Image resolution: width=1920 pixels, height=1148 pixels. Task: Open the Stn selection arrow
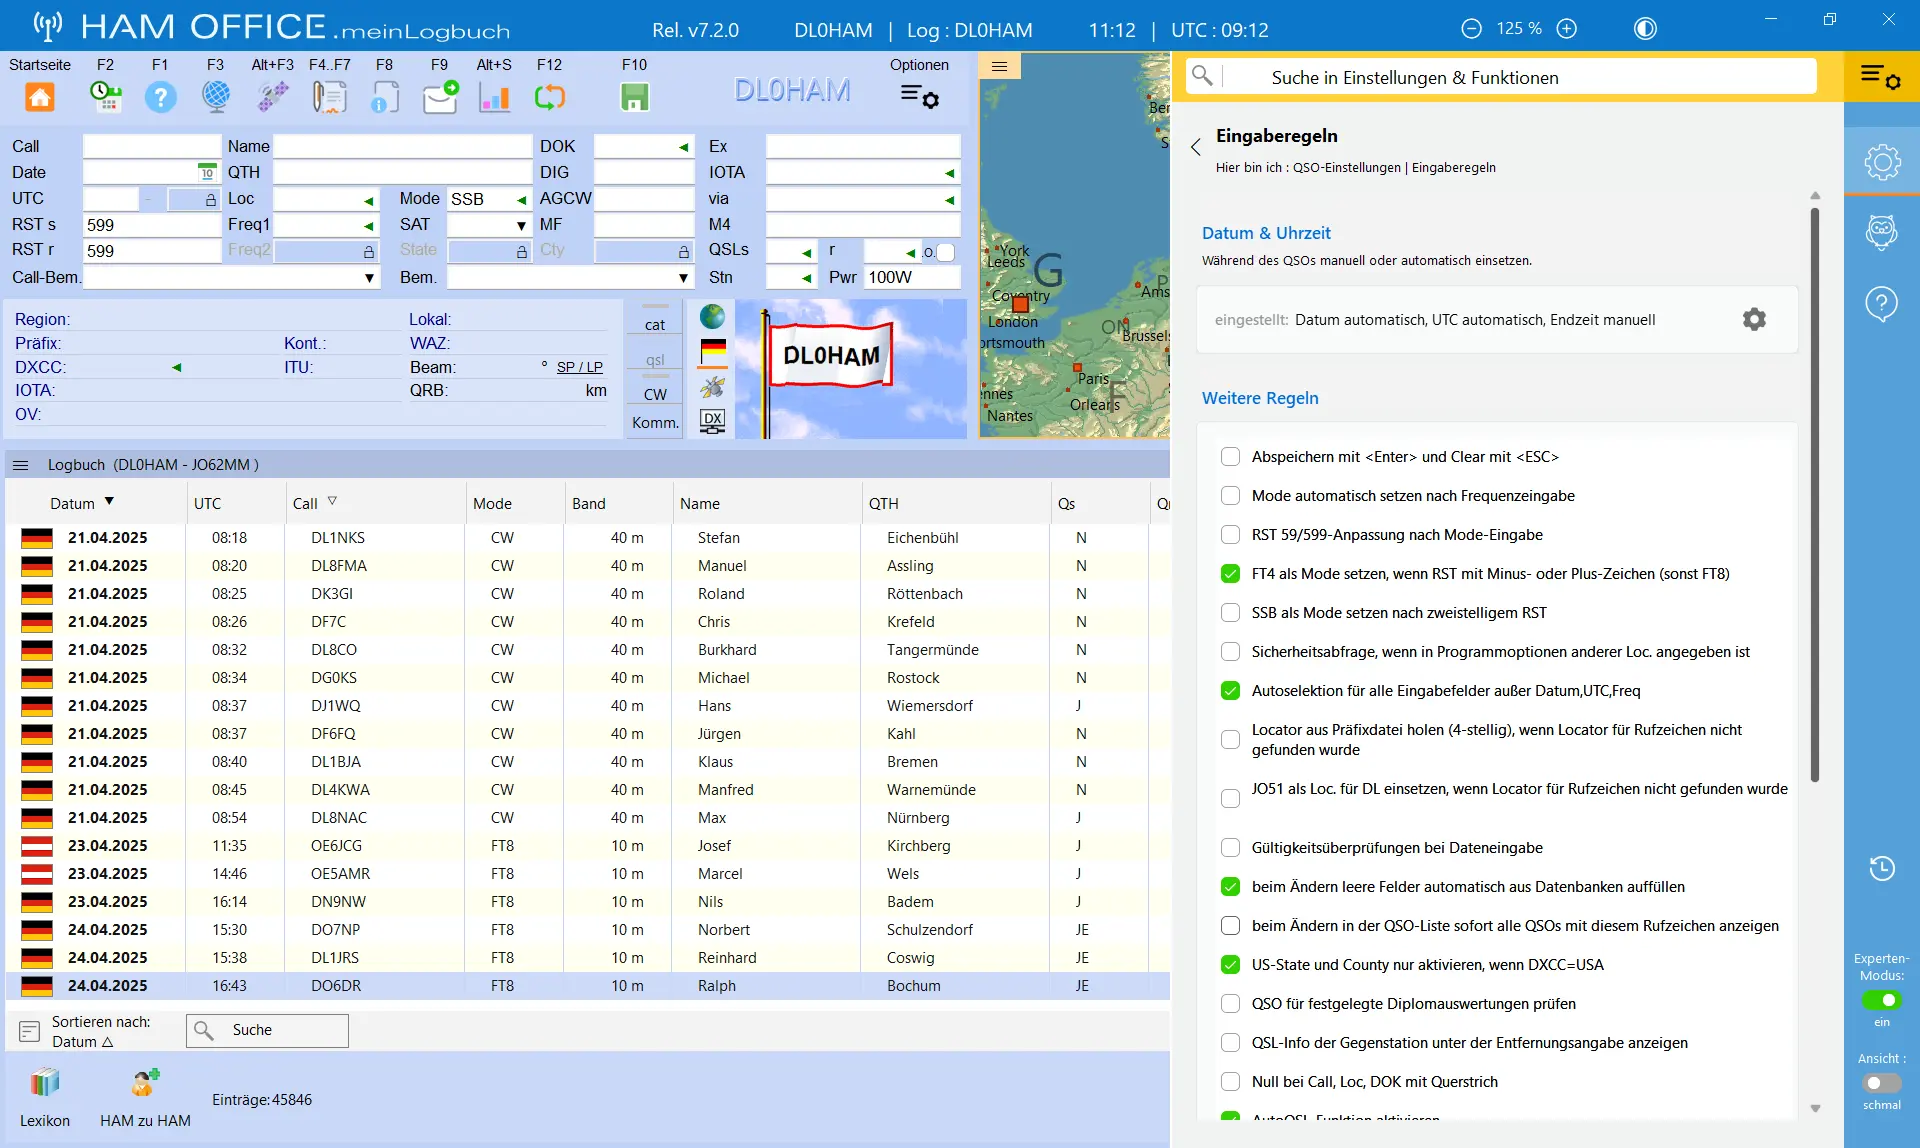806,278
